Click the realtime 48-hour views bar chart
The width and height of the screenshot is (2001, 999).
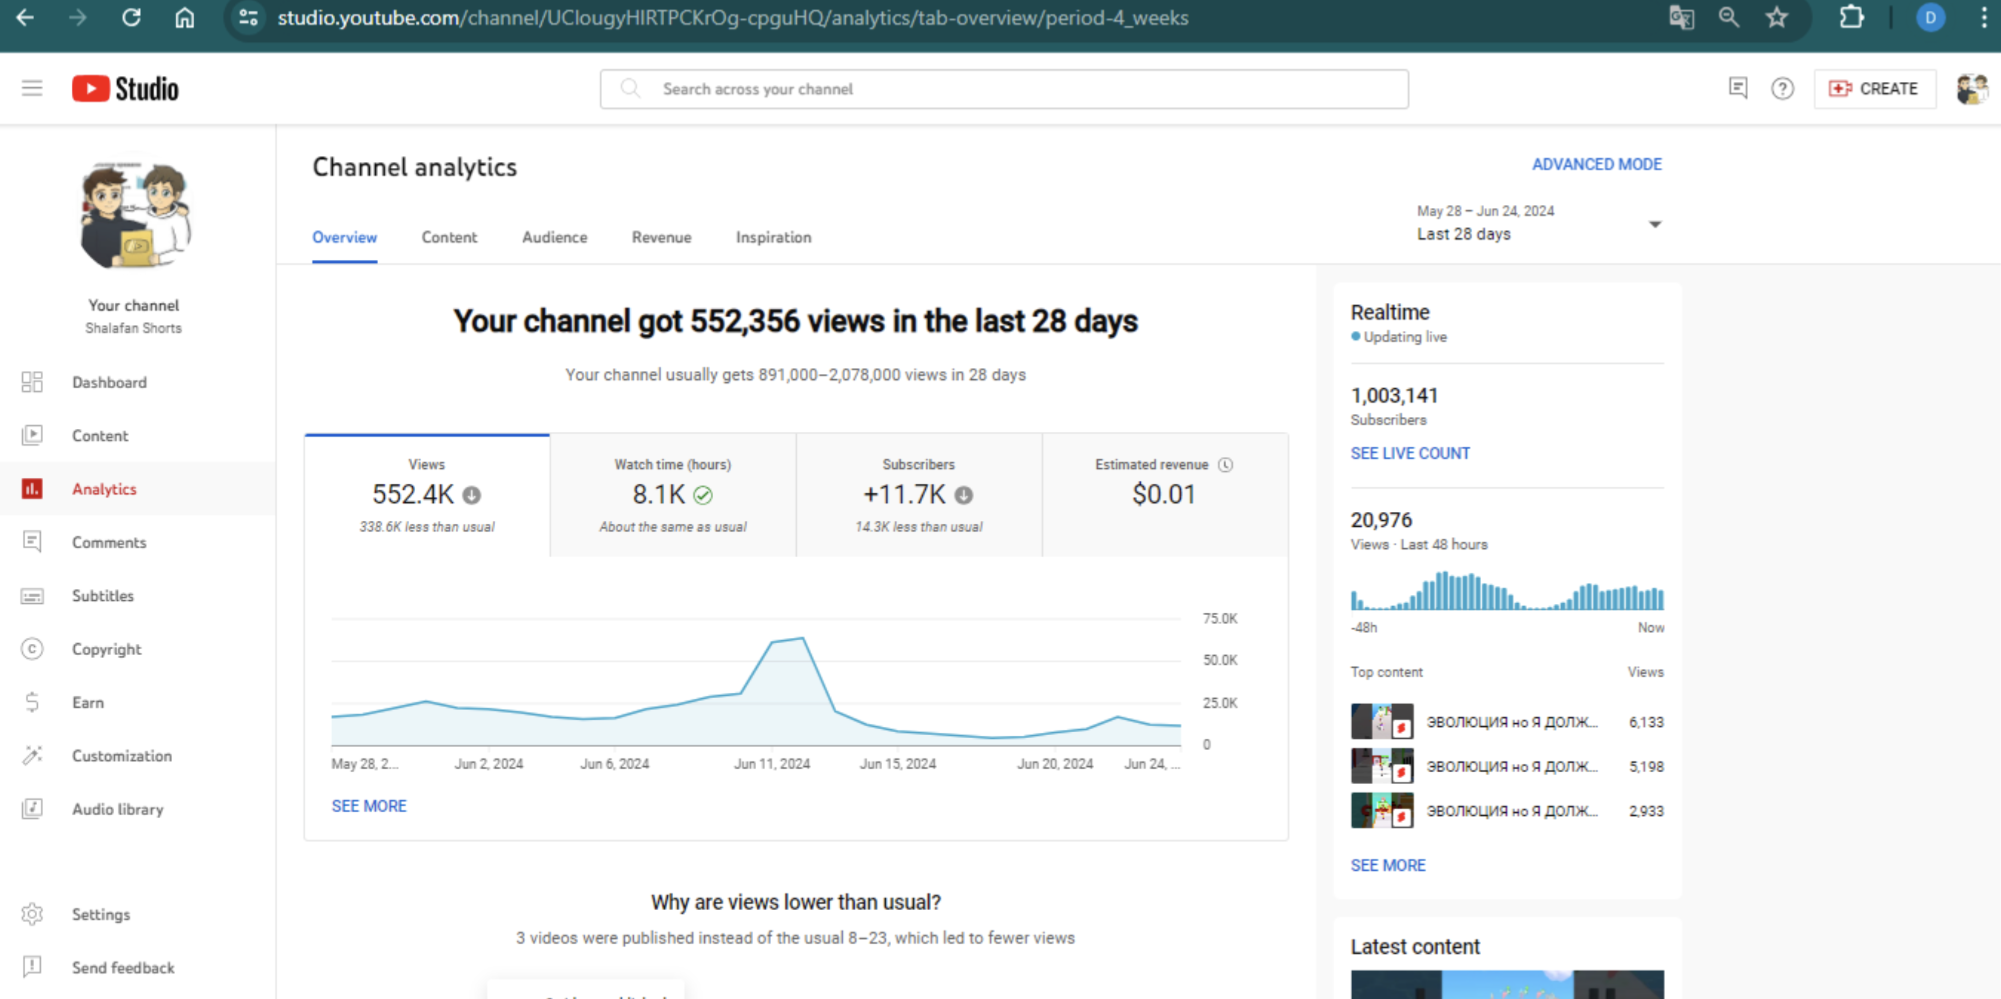point(1507,591)
